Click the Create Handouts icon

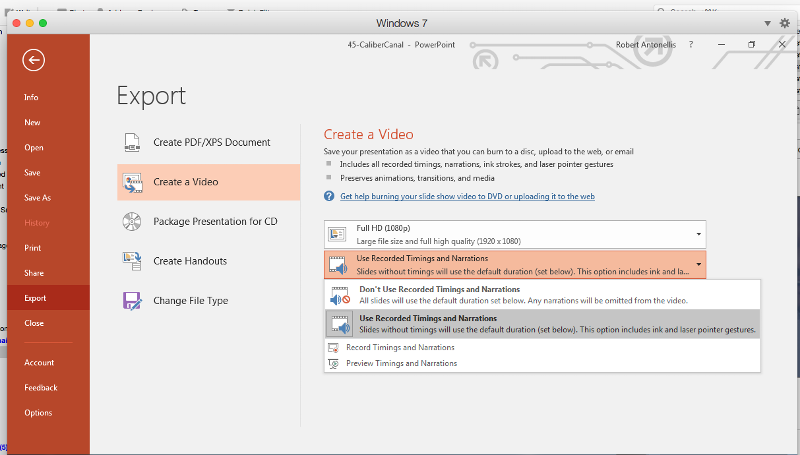tap(132, 261)
